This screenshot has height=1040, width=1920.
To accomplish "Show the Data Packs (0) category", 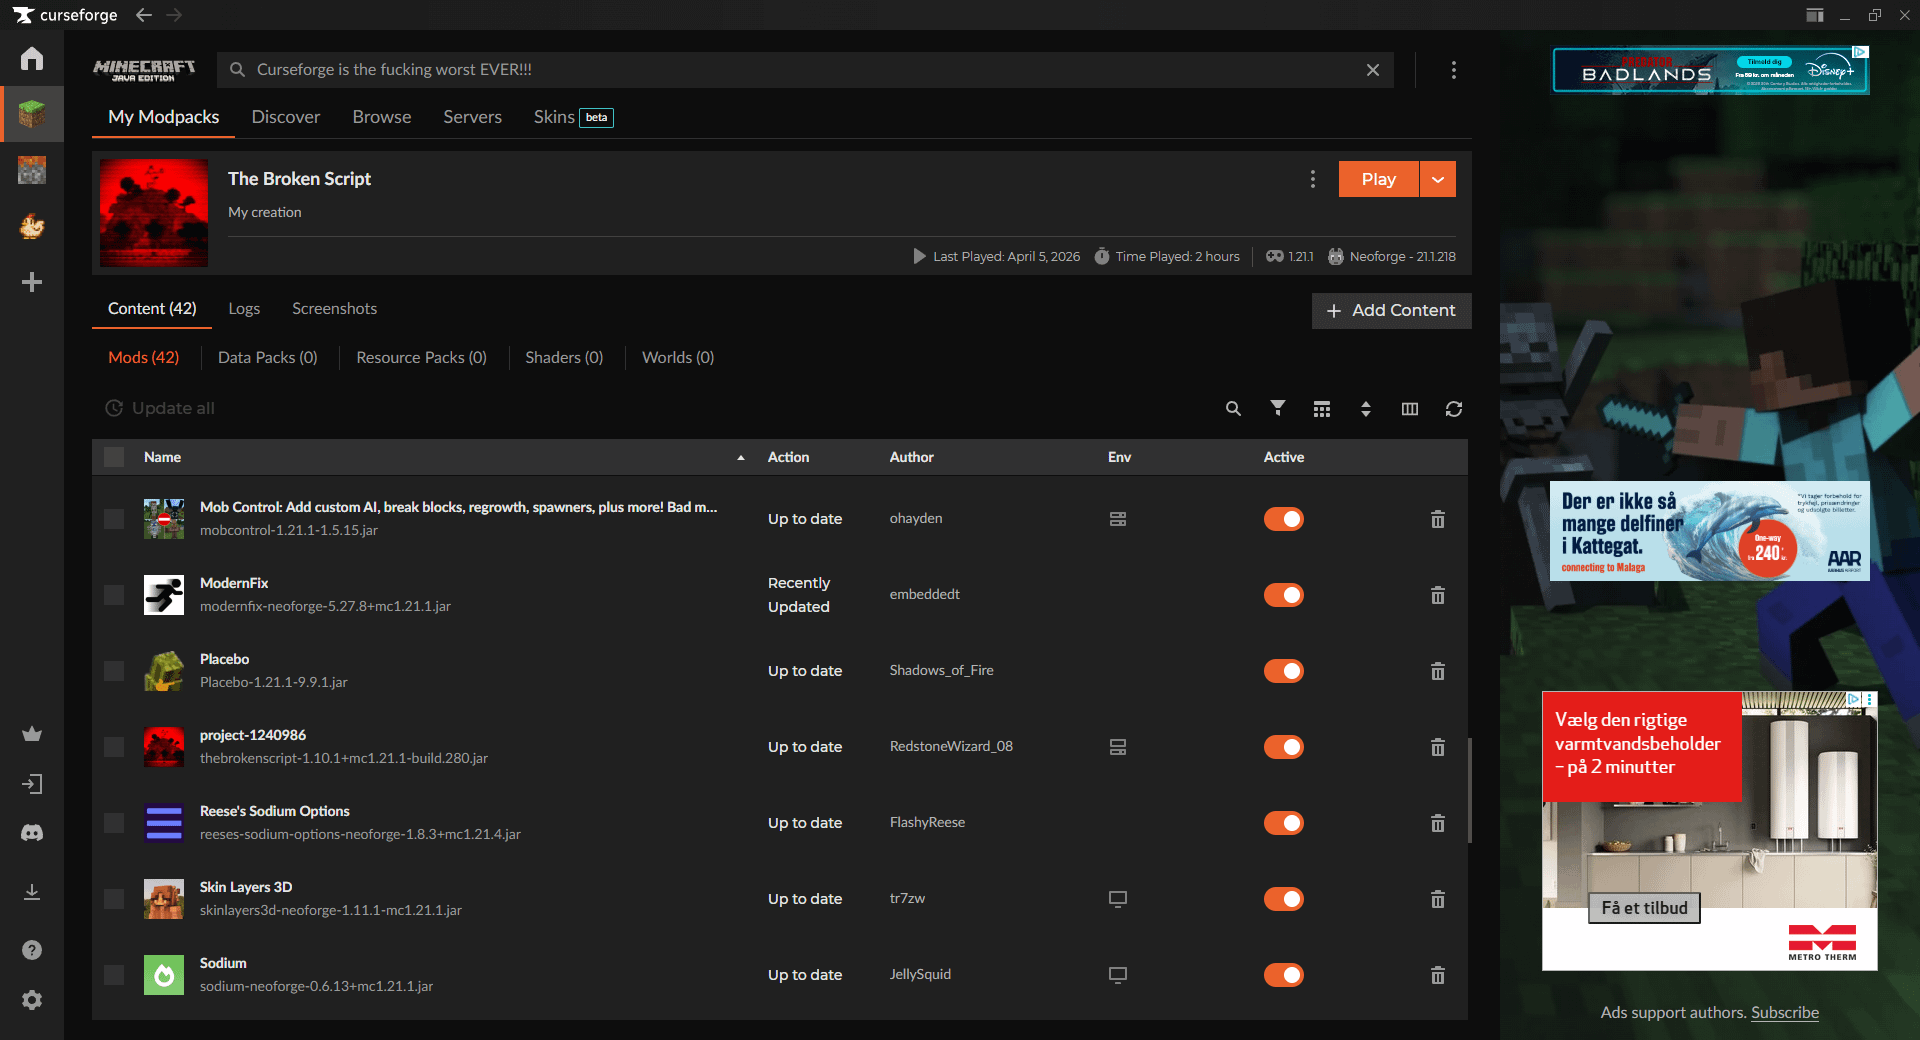I will (268, 357).
